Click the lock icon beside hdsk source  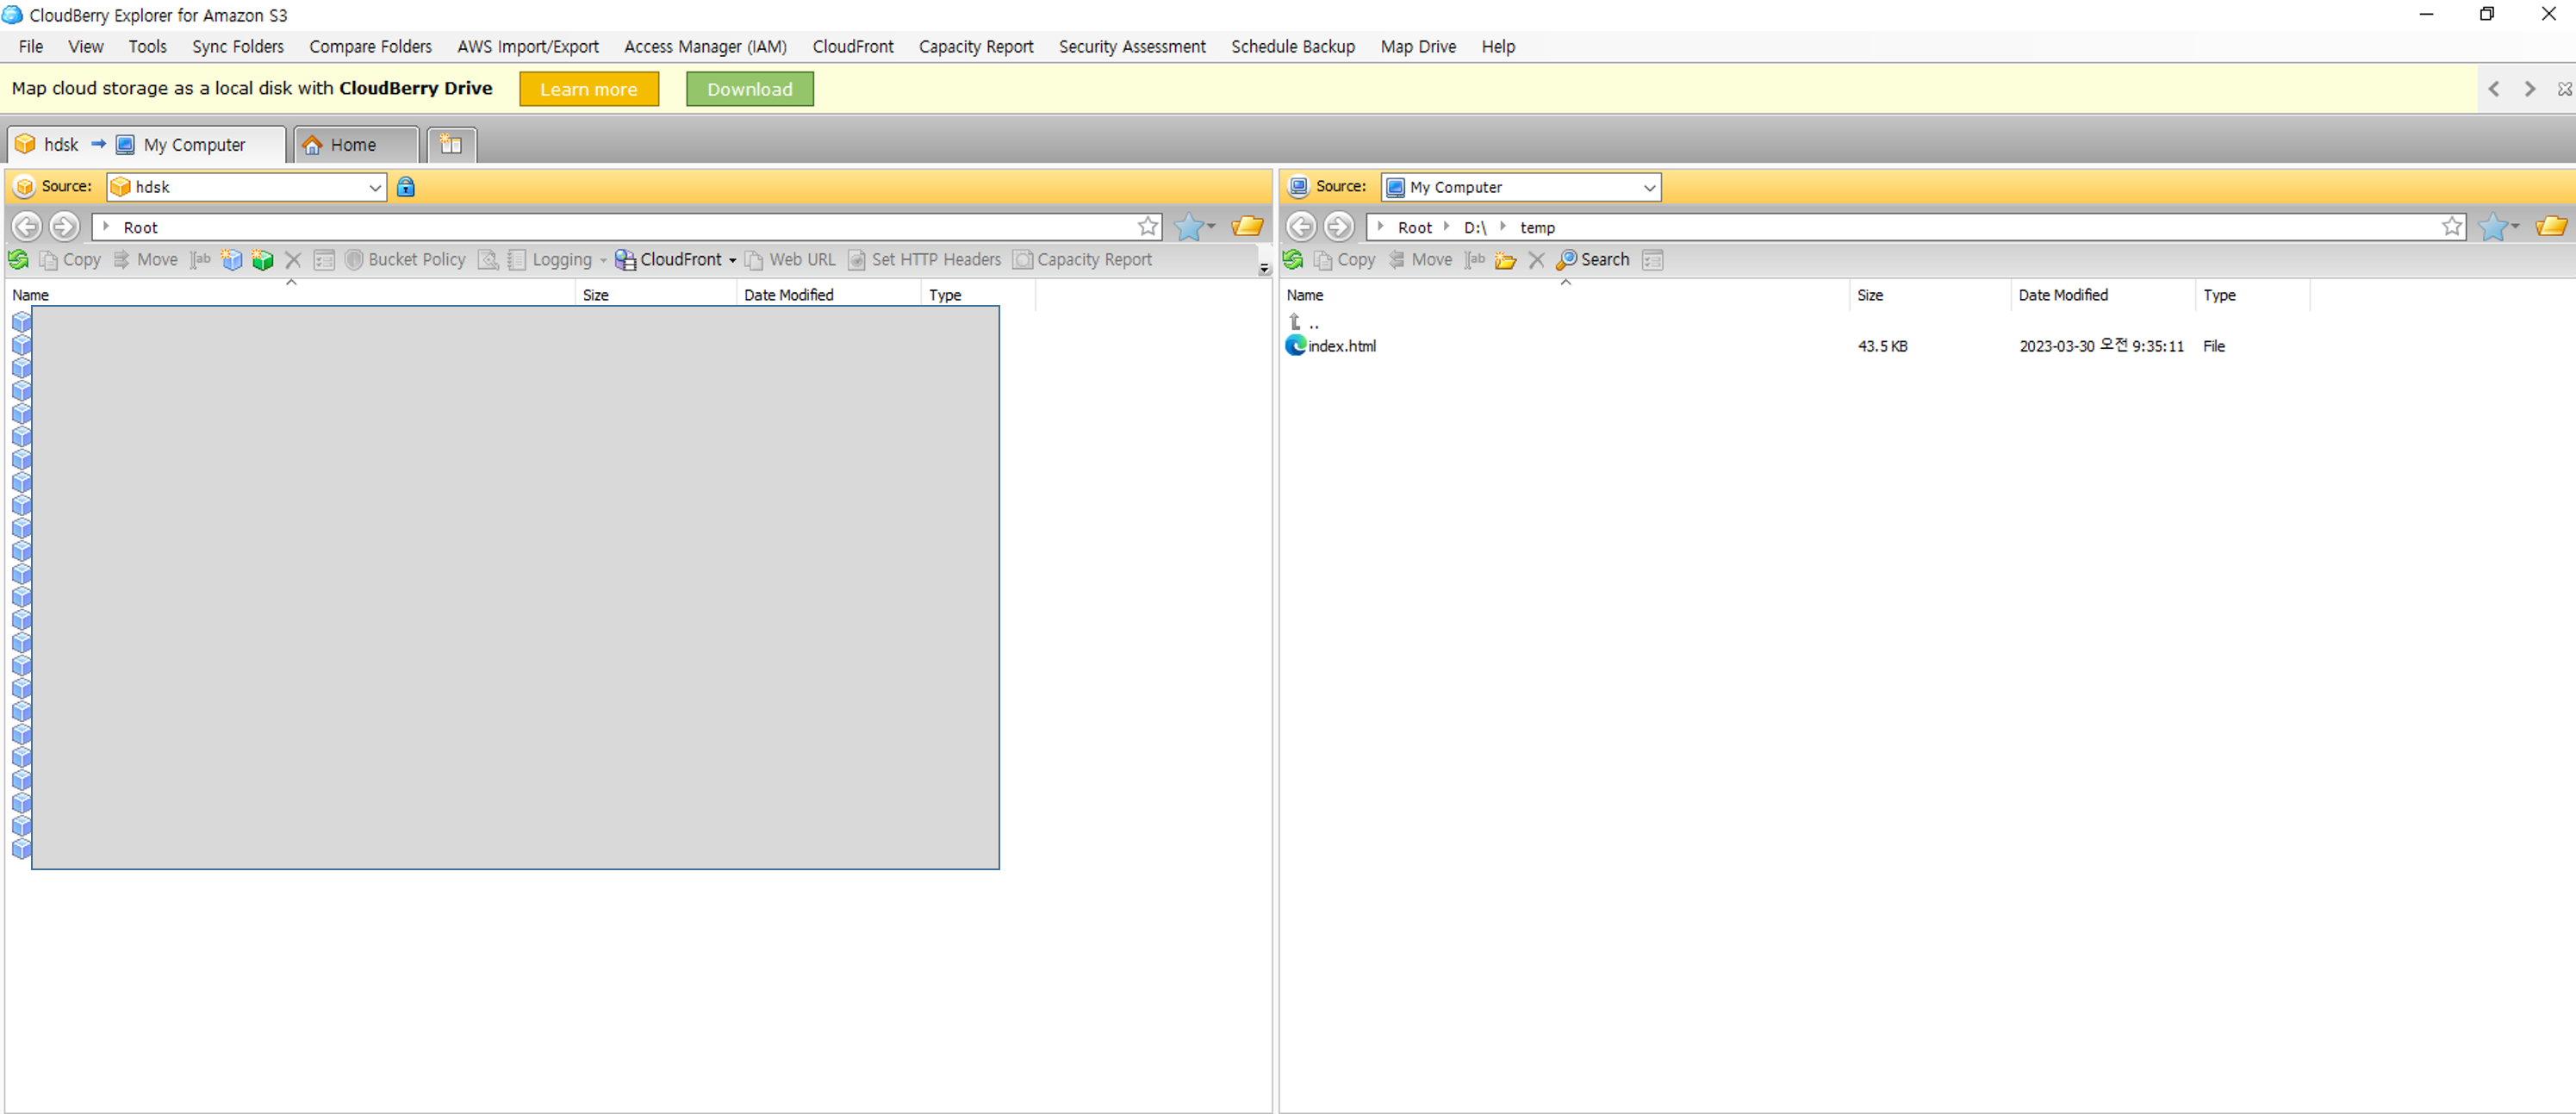coord(405,187)
